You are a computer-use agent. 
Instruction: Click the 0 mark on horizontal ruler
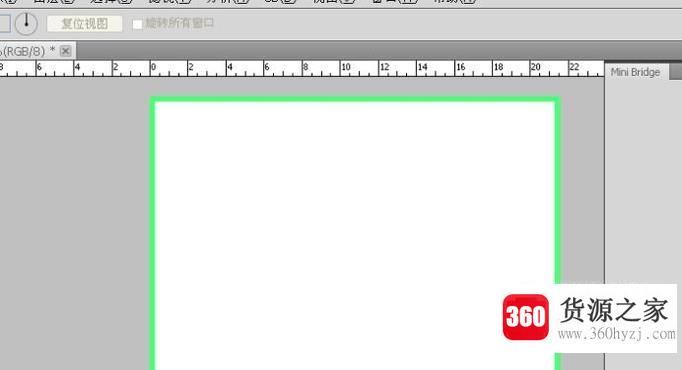[153, 67]
